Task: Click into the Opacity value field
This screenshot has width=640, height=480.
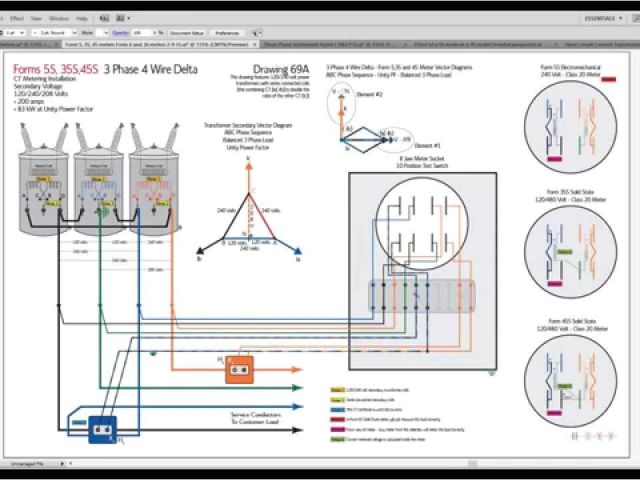Action: [139, 32]
